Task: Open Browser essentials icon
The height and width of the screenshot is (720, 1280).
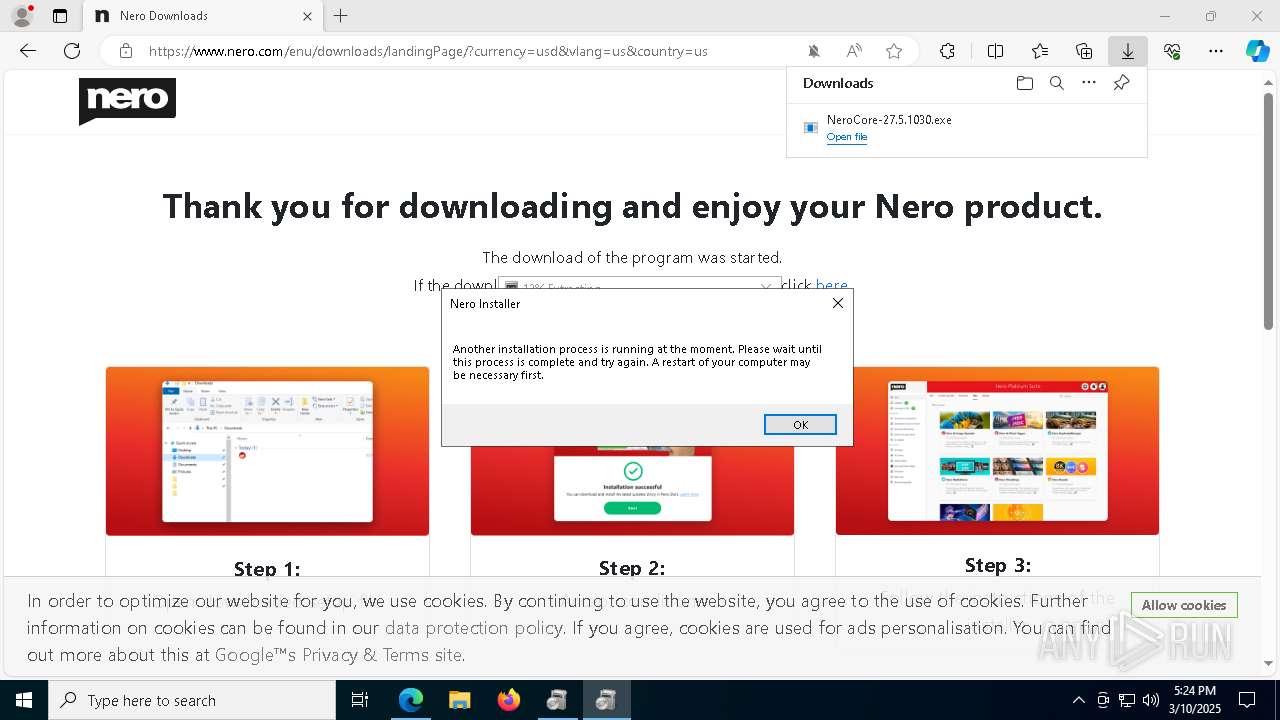Action: click(1172, 51)
